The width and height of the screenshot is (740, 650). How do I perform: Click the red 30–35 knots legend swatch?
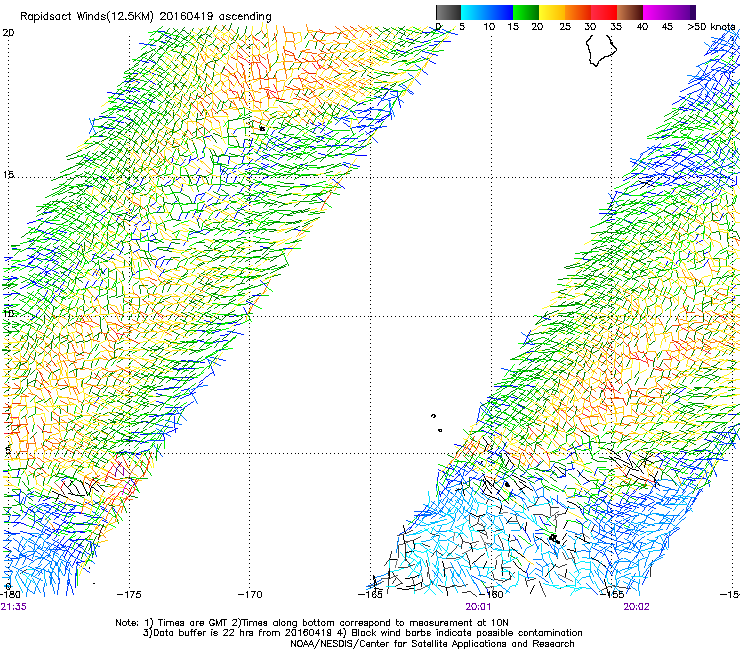(x=604, y=12)
